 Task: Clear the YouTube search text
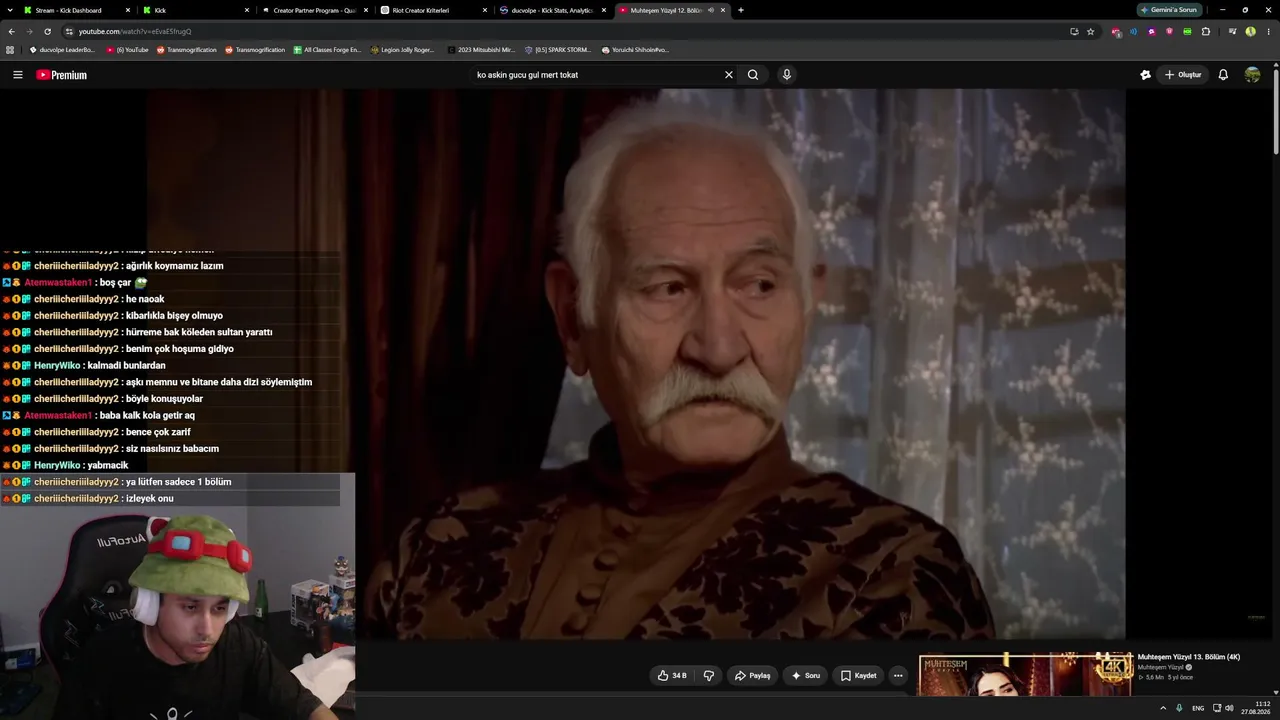729,75
